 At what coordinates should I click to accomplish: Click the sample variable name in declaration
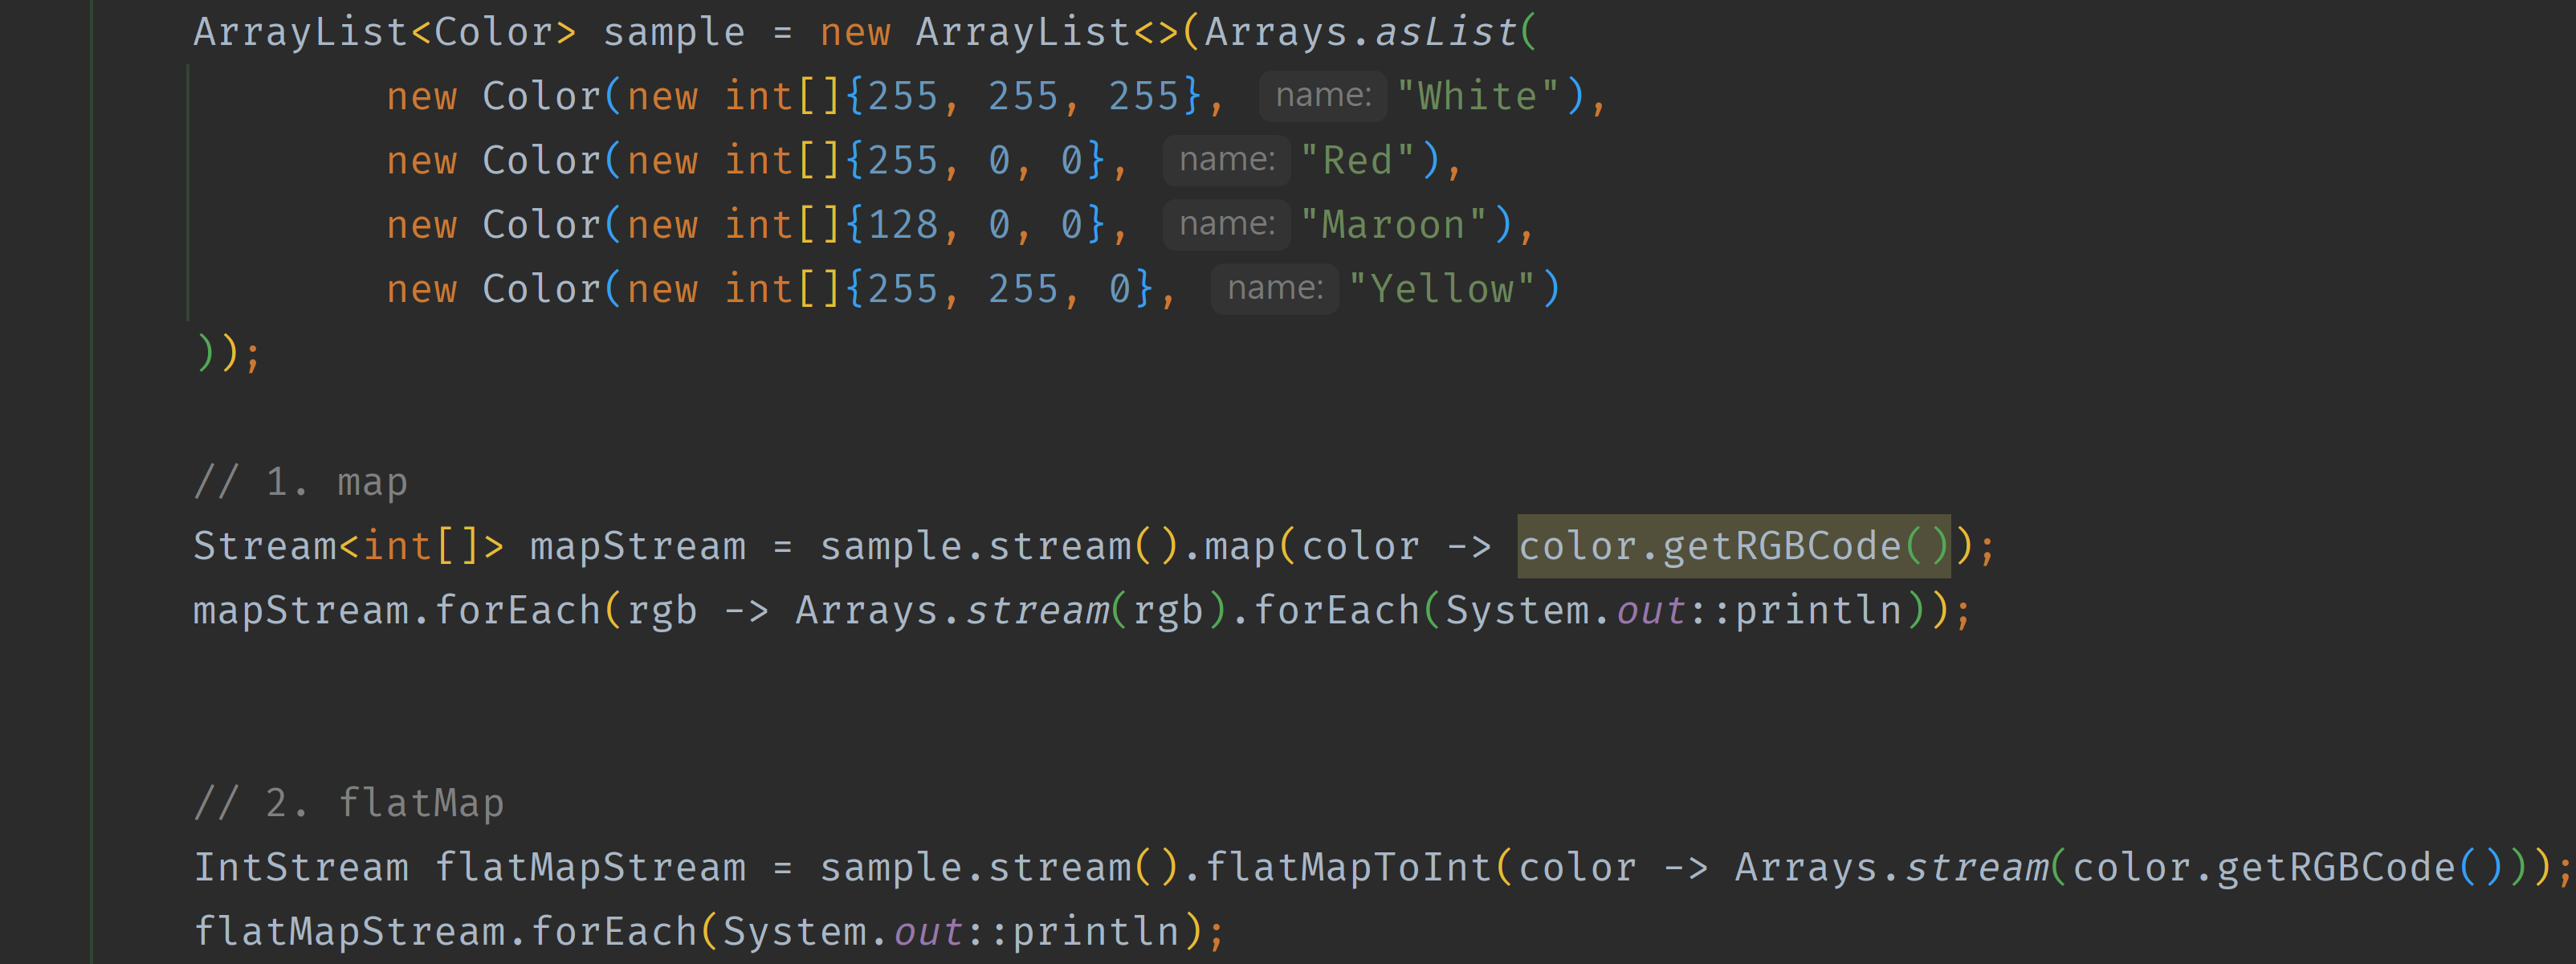coord(673,32)
